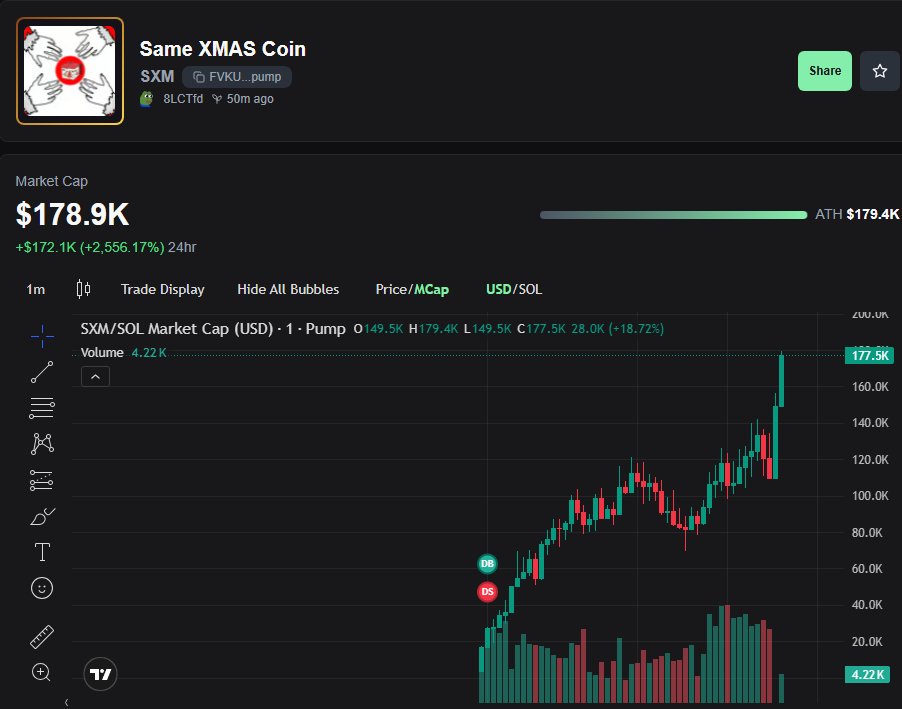The height and width of the screenshot is (709, 902).
Task: Open the XABCD pattern tool
Action: pos(41,443)
